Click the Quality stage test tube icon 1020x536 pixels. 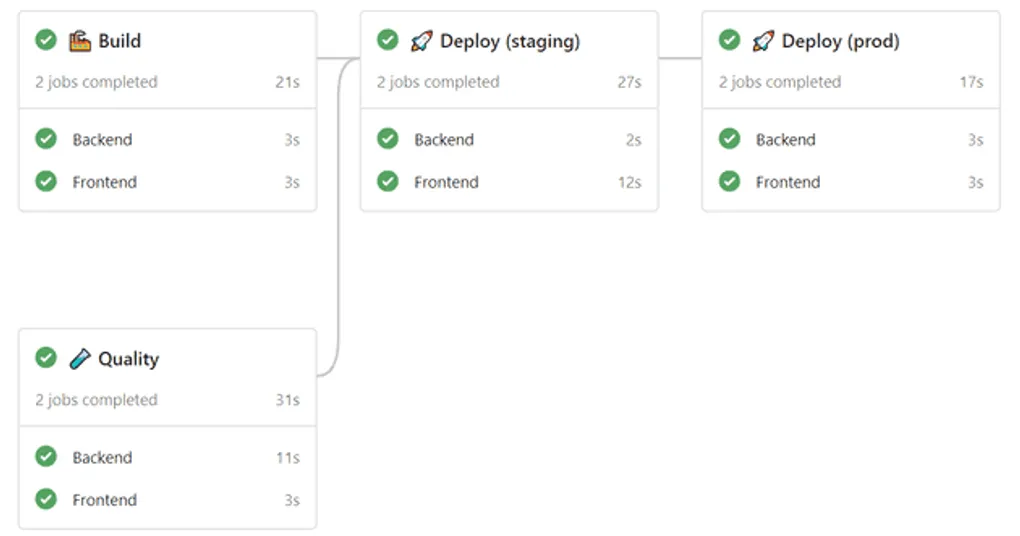[80, 358]
